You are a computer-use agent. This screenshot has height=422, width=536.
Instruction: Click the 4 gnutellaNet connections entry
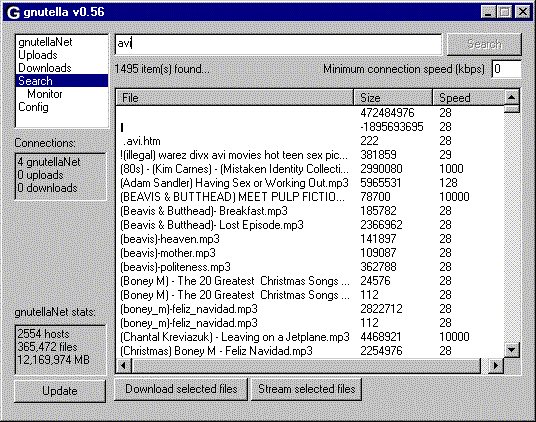click(x=49, y=162)
